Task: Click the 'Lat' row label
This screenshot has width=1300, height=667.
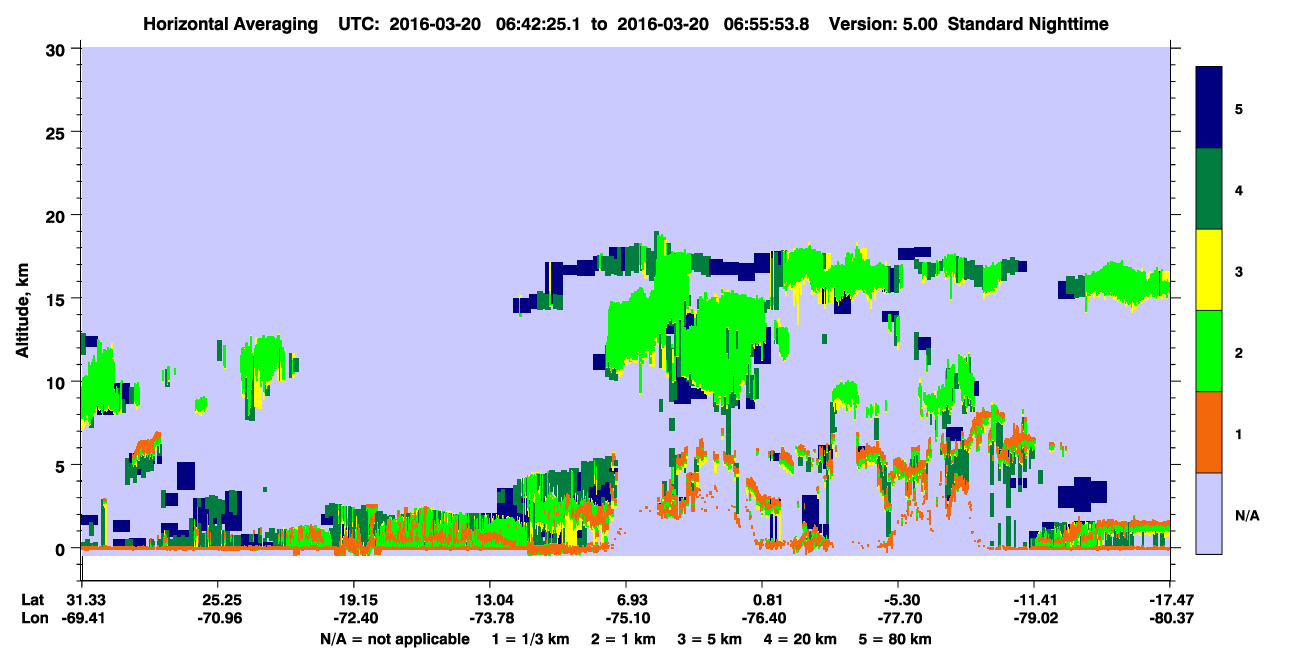Action: point(33,600)
